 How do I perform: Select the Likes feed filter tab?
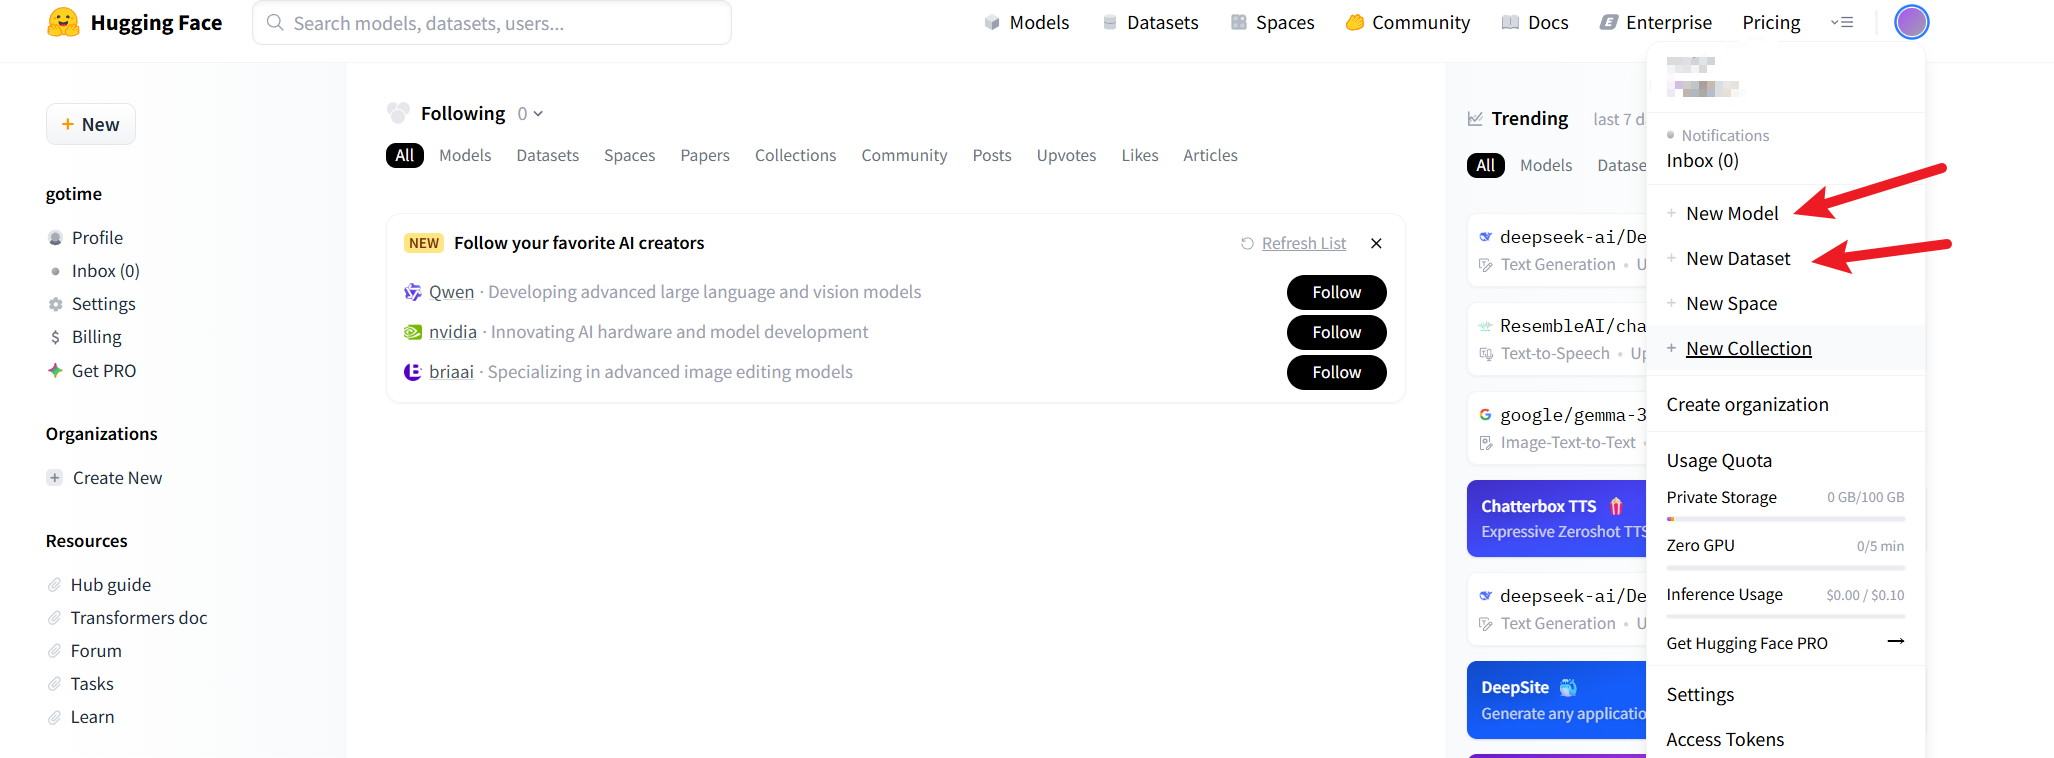[1140, 155]
